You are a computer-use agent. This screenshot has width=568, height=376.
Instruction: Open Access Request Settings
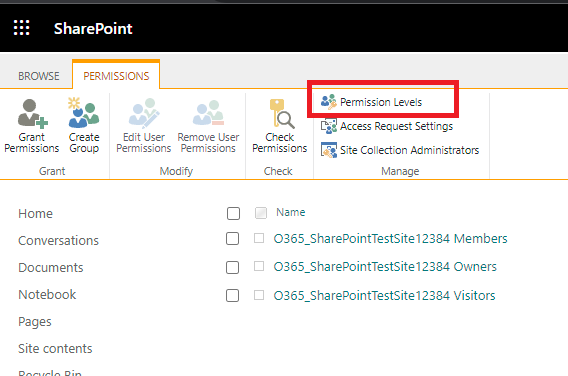coord(396,126)
